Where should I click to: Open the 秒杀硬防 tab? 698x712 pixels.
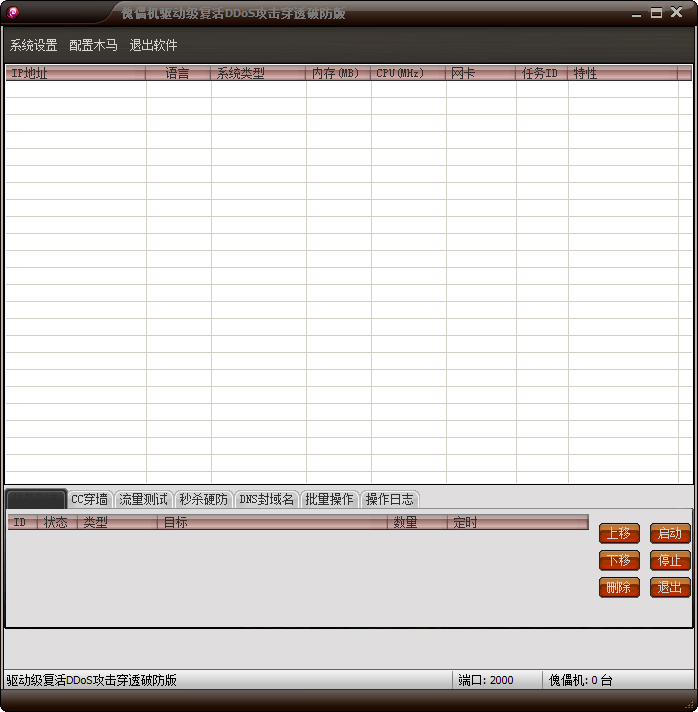point(204,499)
